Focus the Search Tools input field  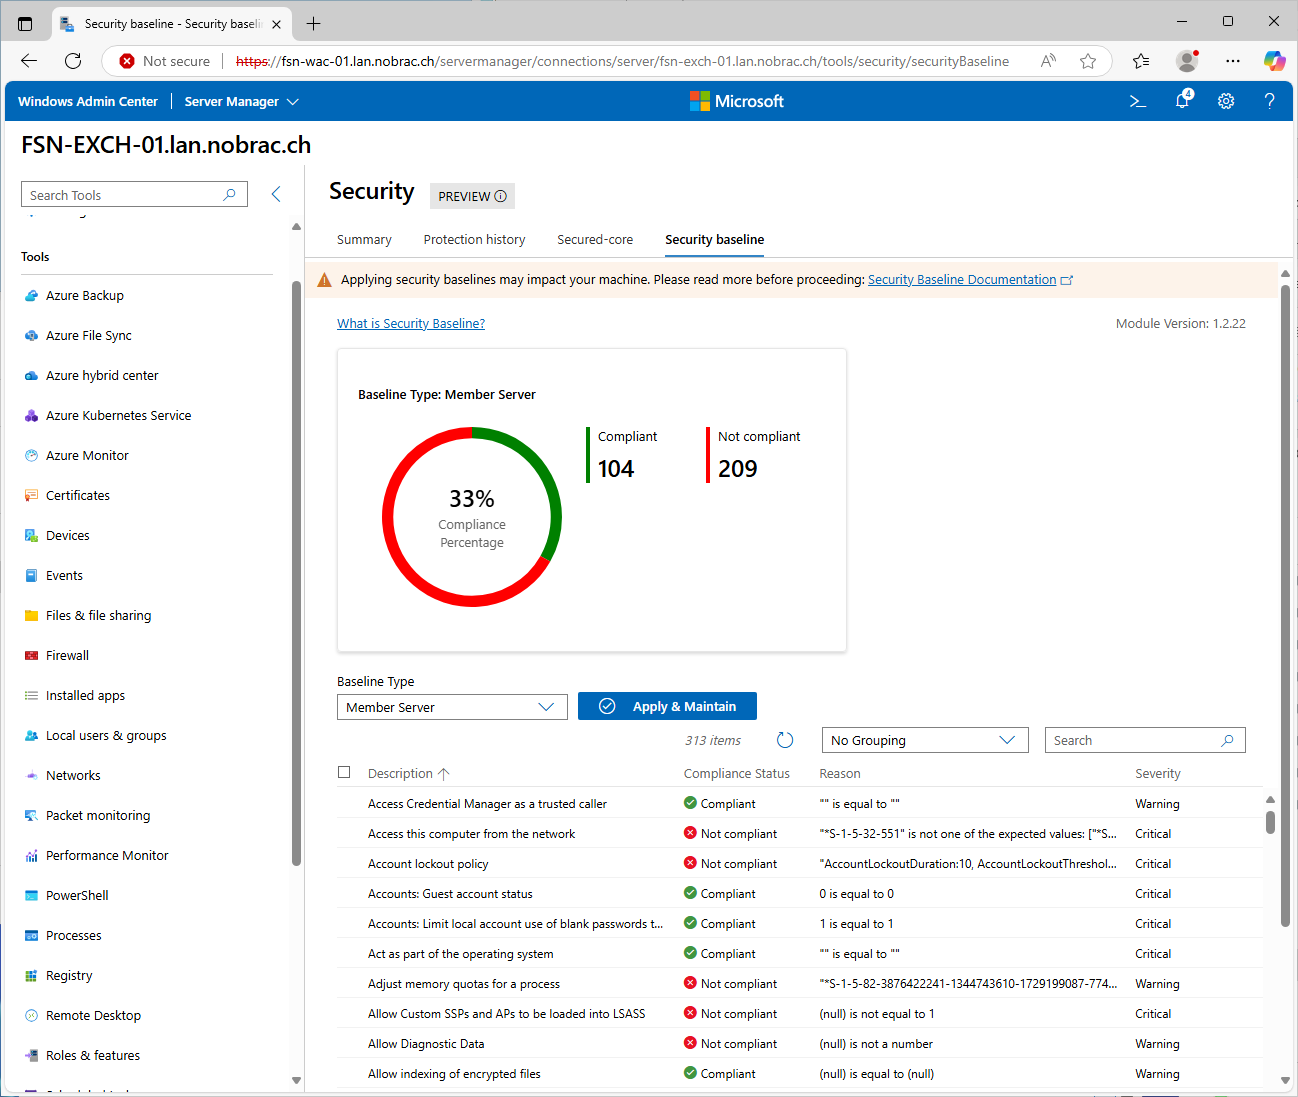(x=134, y=194)
